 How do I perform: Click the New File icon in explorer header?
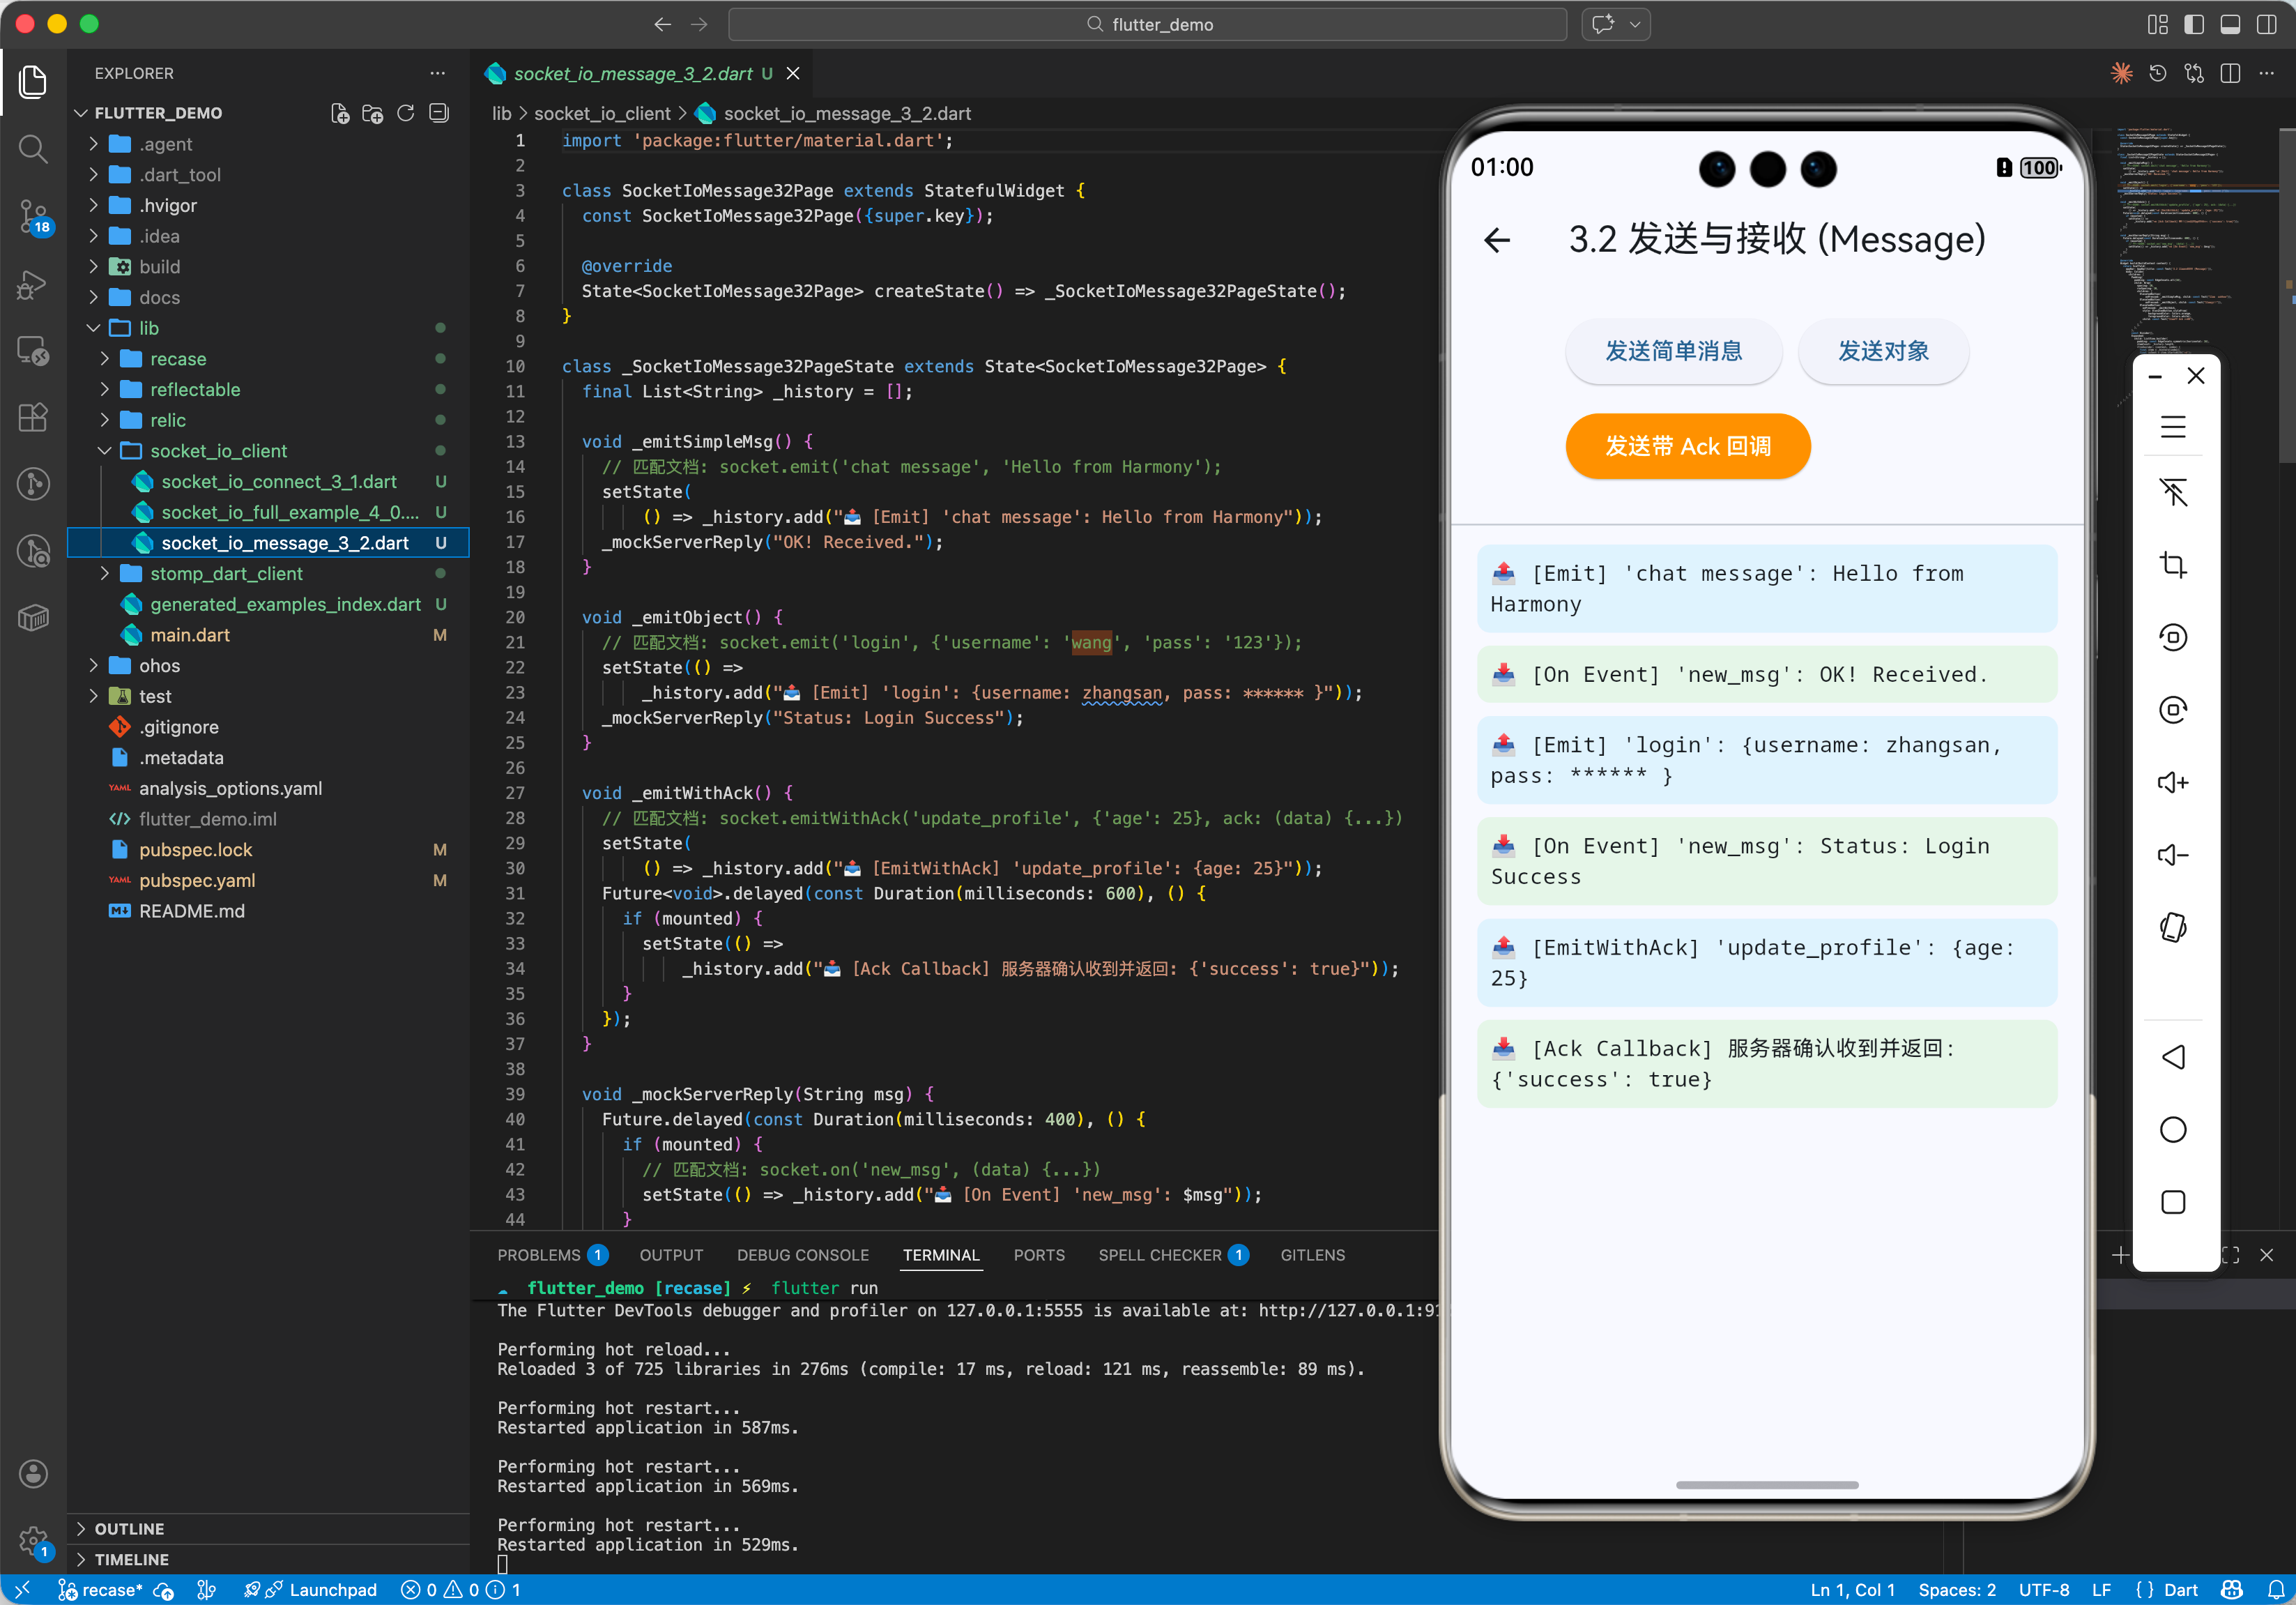point(340,113)
